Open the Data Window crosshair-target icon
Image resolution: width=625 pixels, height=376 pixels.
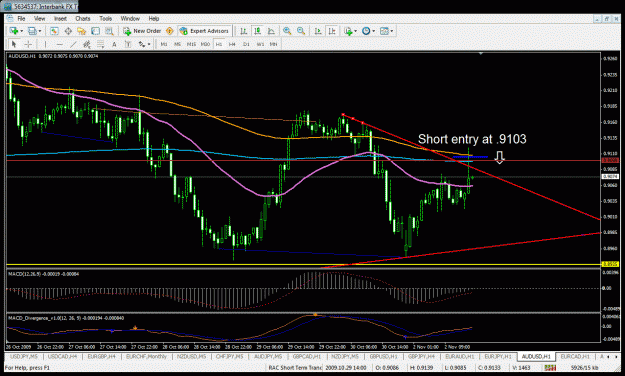68,31
